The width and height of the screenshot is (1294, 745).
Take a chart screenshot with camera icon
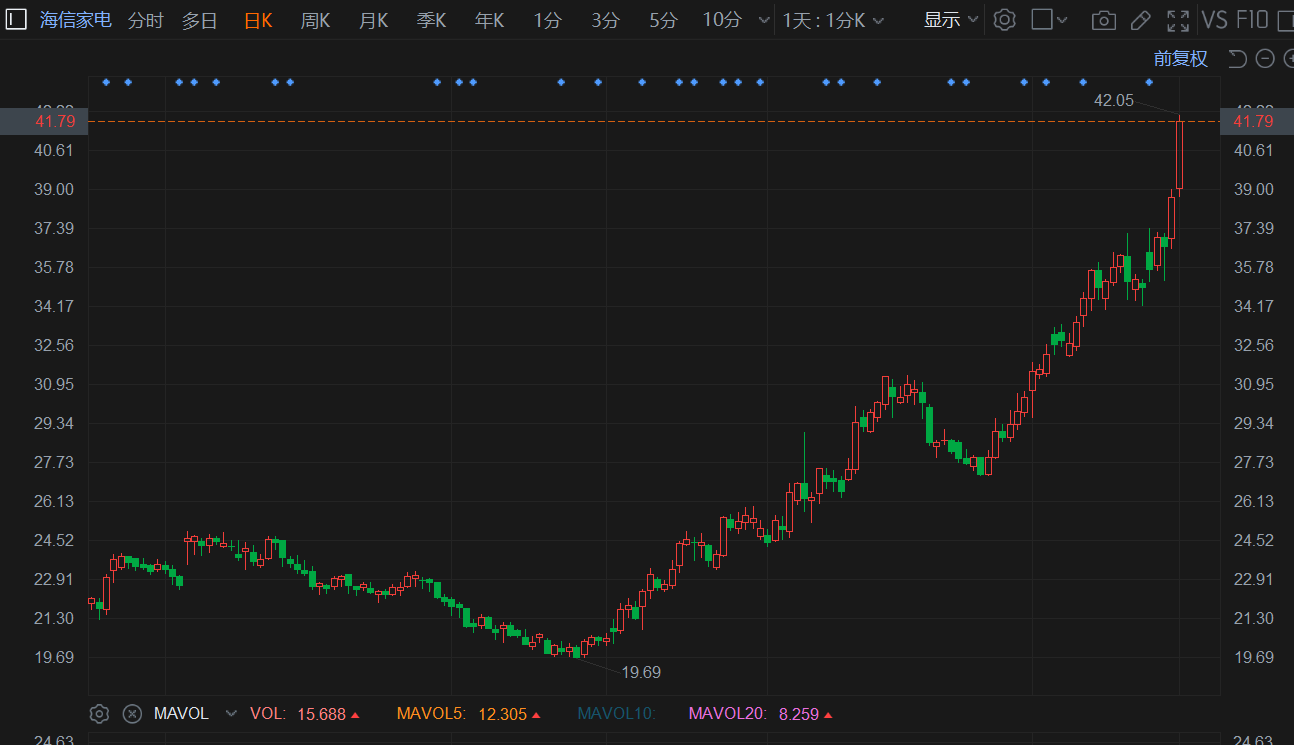[1103, 20]
